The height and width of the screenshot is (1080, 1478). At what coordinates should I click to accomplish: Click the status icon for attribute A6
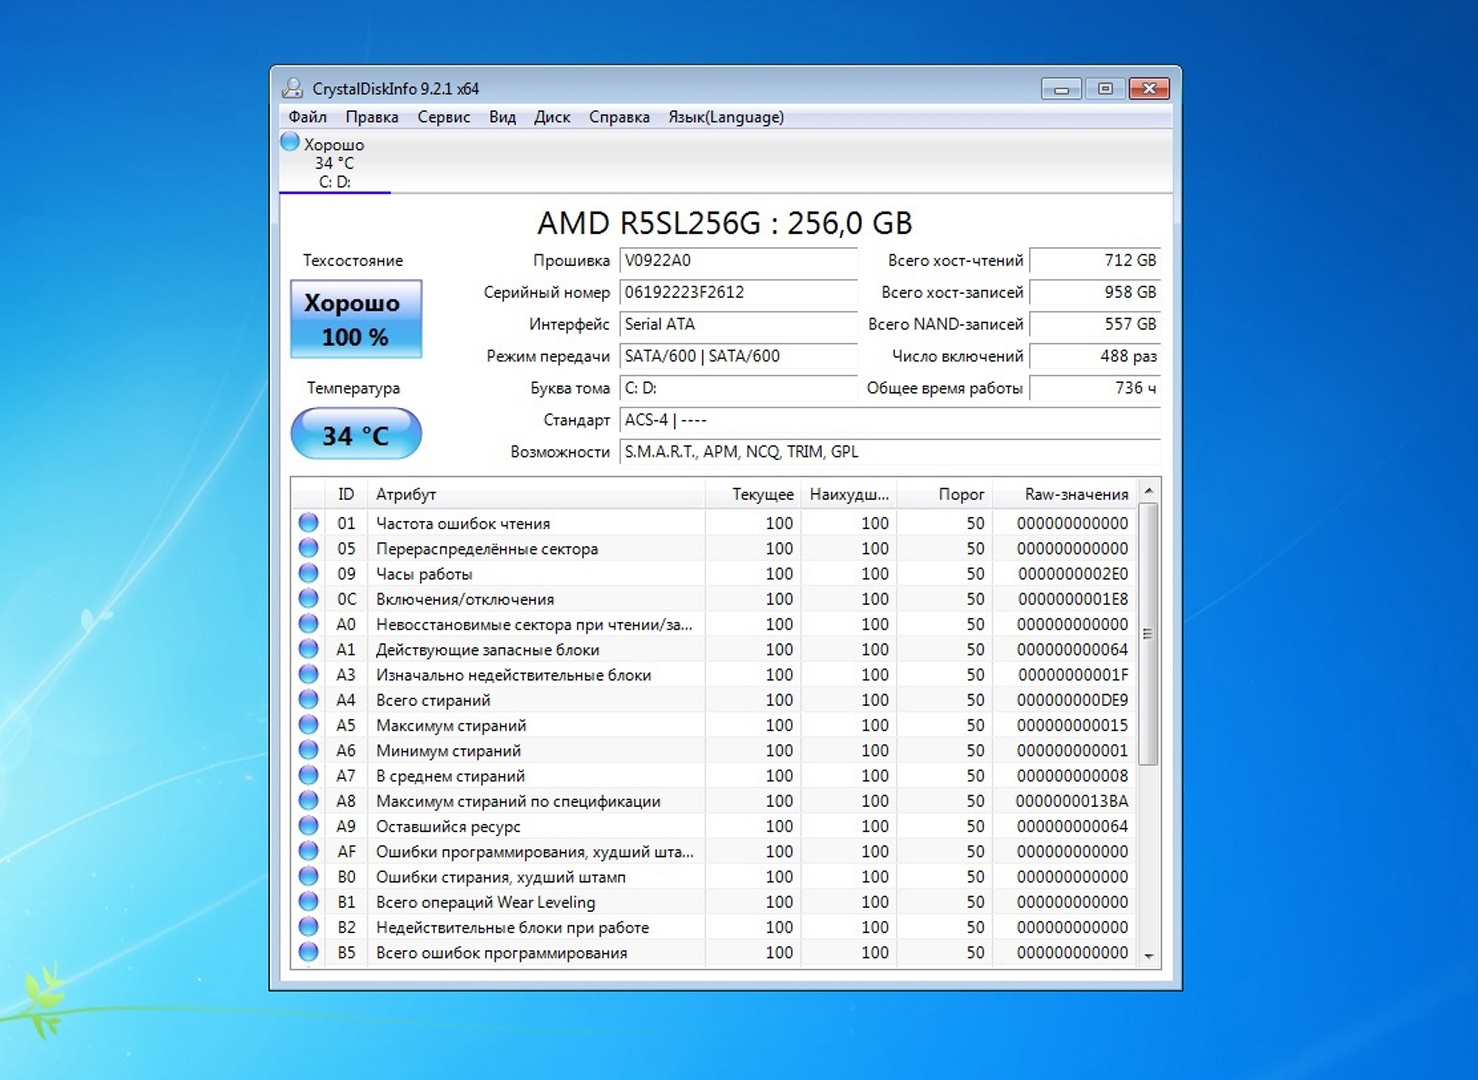(x=309, y=750)
